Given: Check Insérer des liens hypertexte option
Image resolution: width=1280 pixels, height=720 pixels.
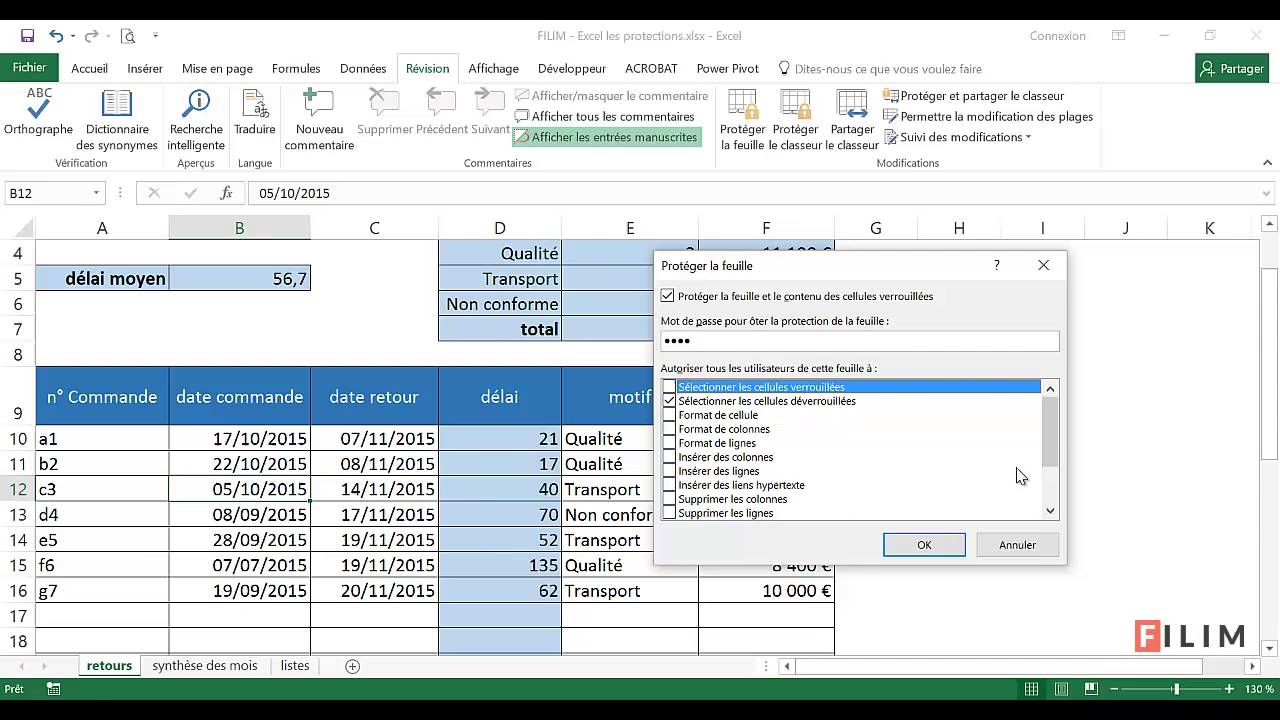Looking at the screenshot, I should tap(670, 485).
